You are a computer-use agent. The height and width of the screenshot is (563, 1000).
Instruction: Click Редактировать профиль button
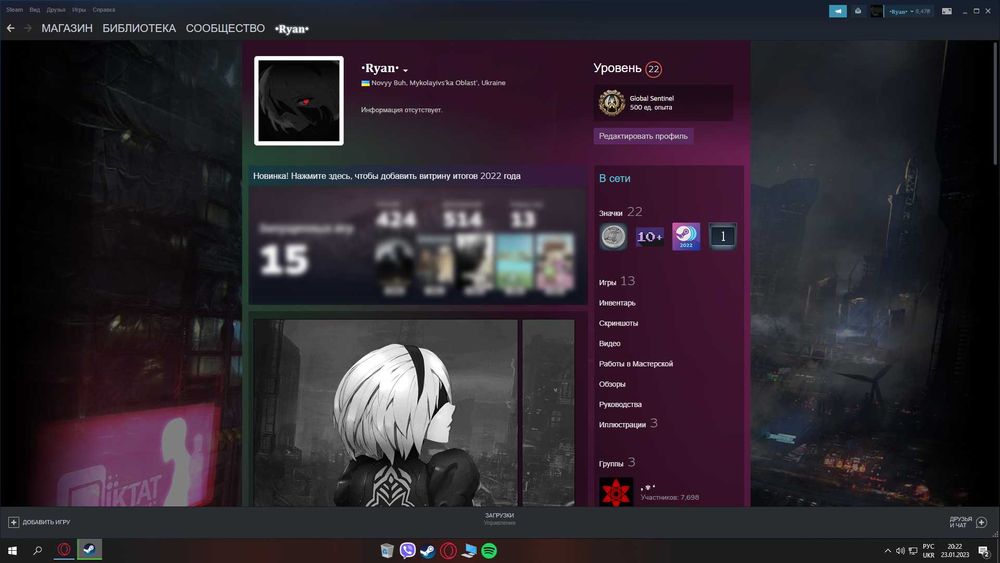click(x=643, y=136)
